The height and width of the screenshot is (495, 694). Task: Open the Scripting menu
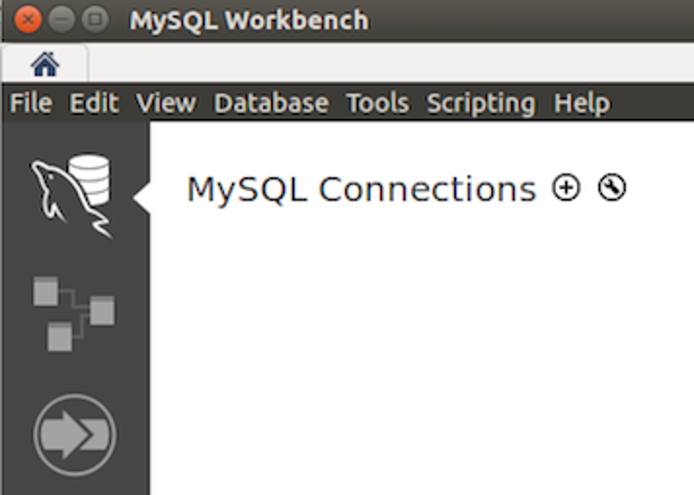click(x=481, y=103)
